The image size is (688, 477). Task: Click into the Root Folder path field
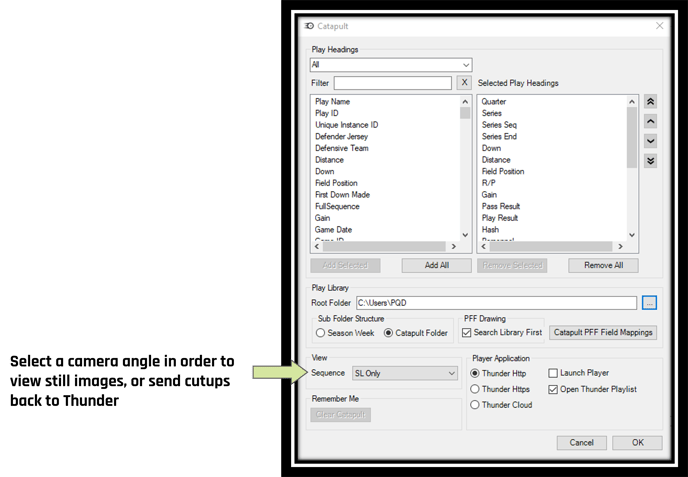click(x=496, y=303)
